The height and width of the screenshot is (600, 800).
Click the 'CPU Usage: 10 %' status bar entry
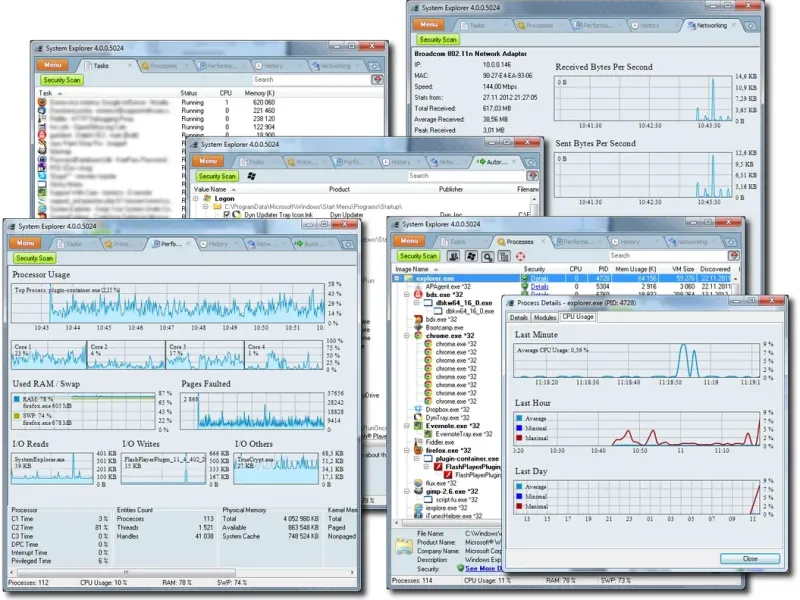click(x=104, y=583)
